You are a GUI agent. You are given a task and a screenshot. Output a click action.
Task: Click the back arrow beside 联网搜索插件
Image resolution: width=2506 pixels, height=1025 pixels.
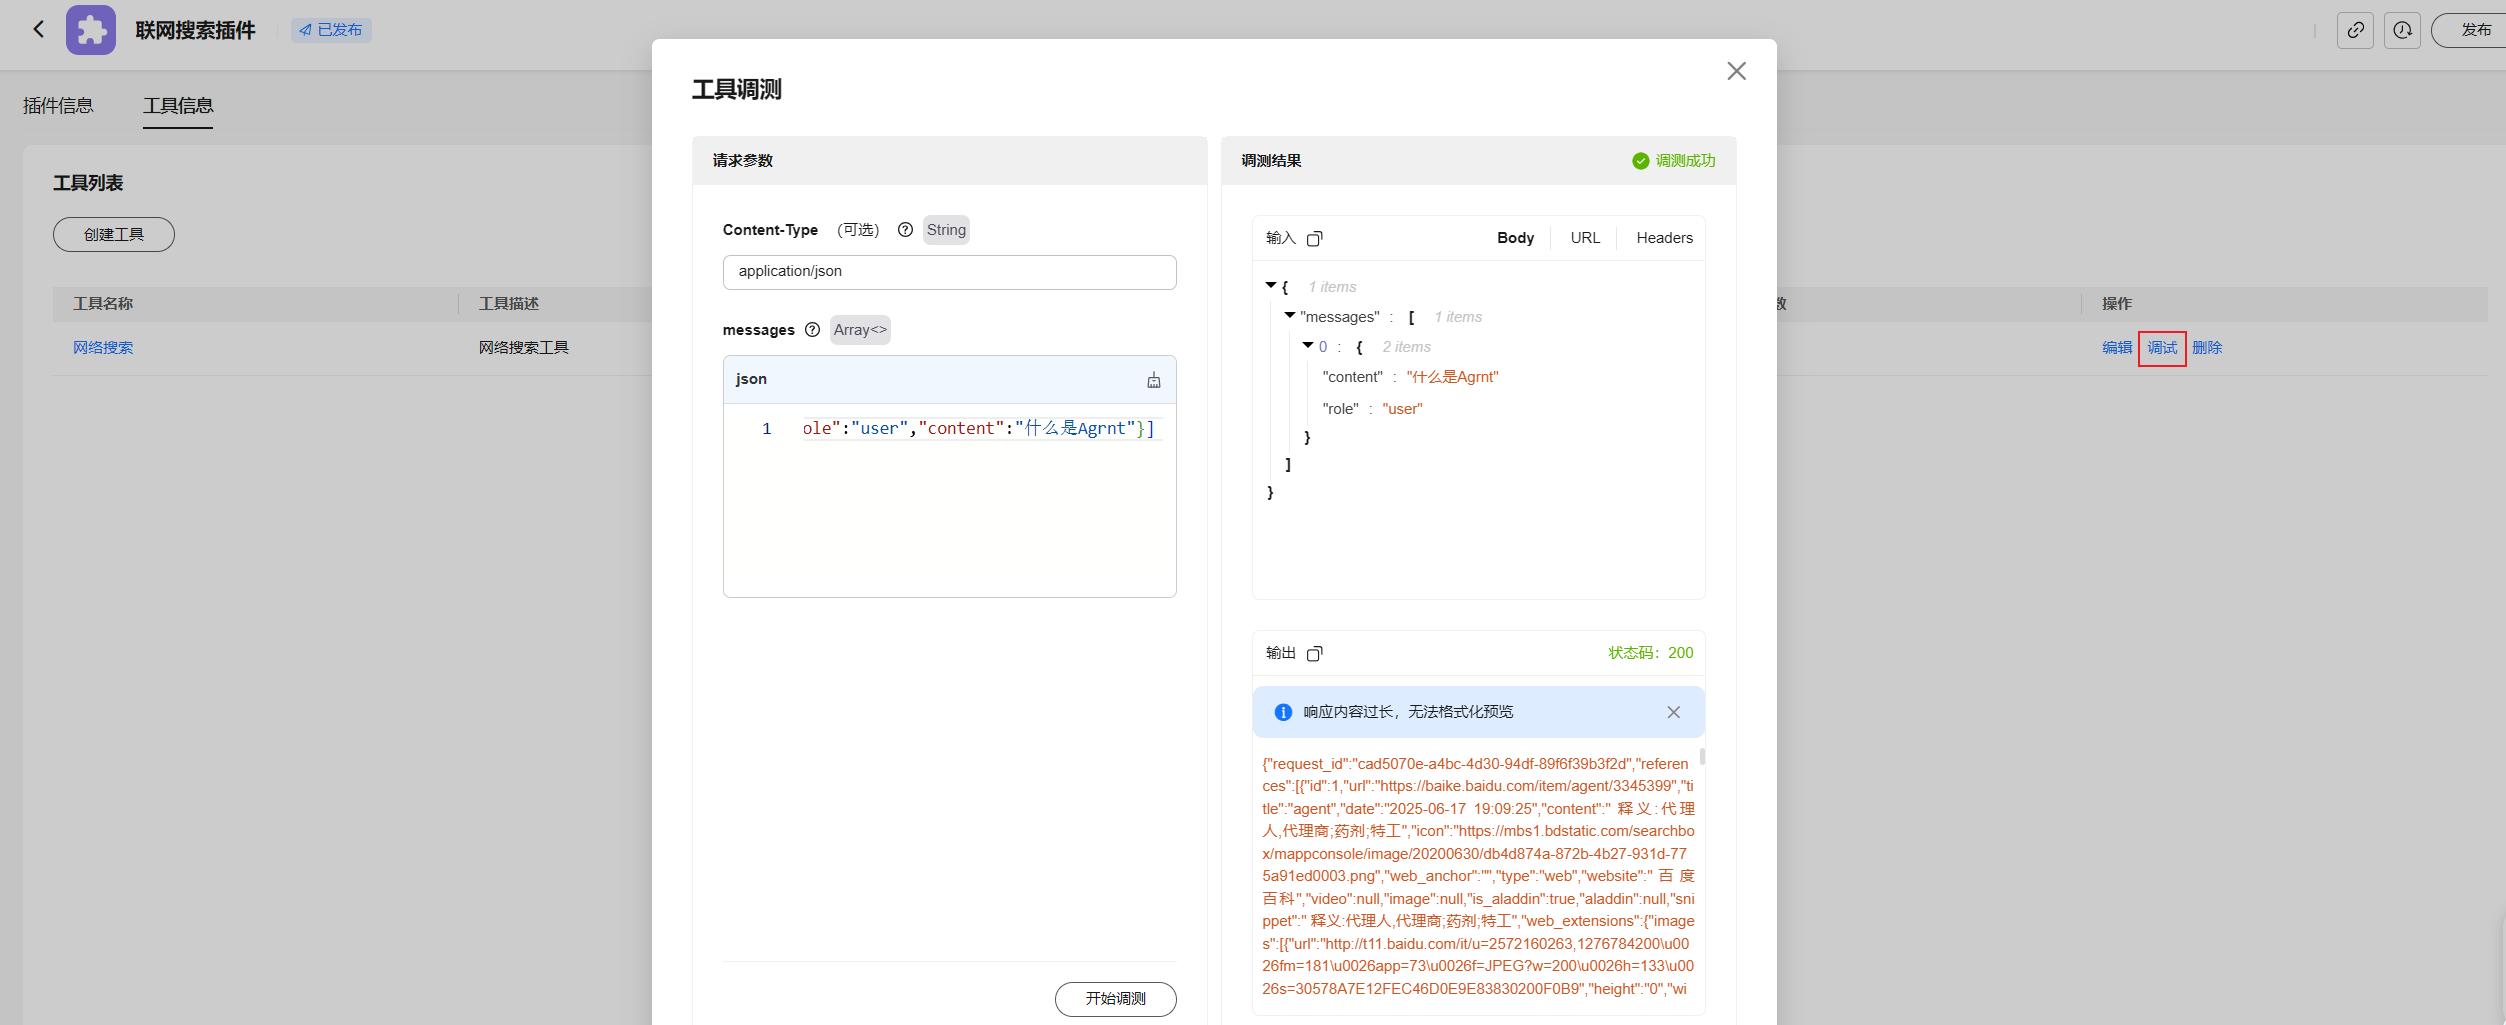coord(39,29)
